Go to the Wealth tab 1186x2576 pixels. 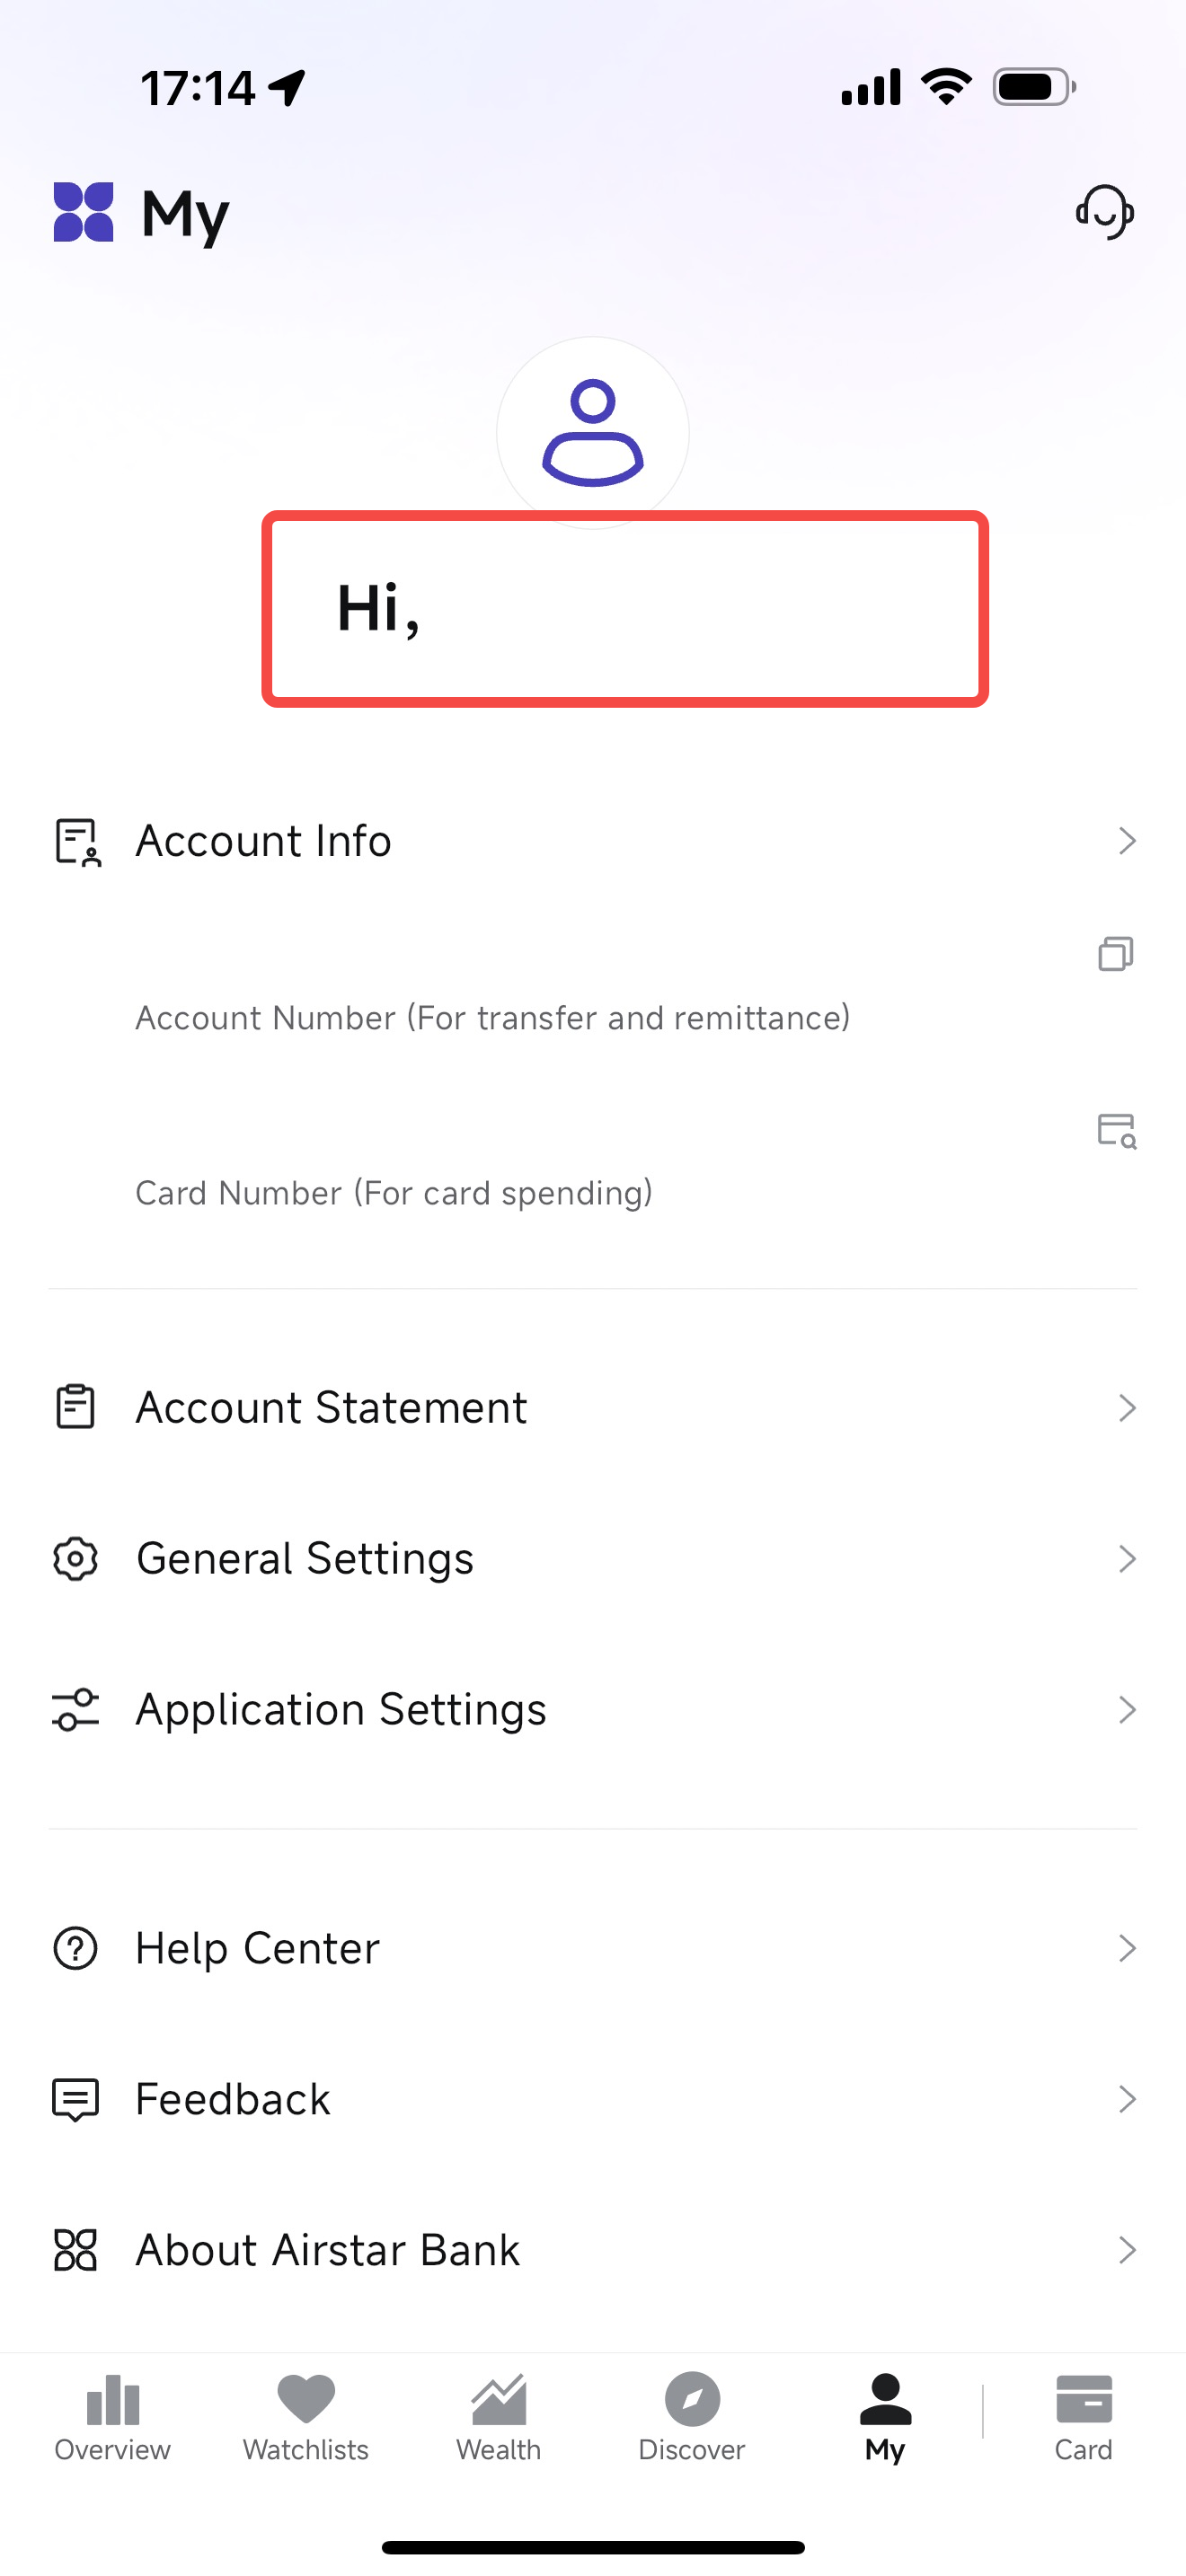pos(498,2417)
